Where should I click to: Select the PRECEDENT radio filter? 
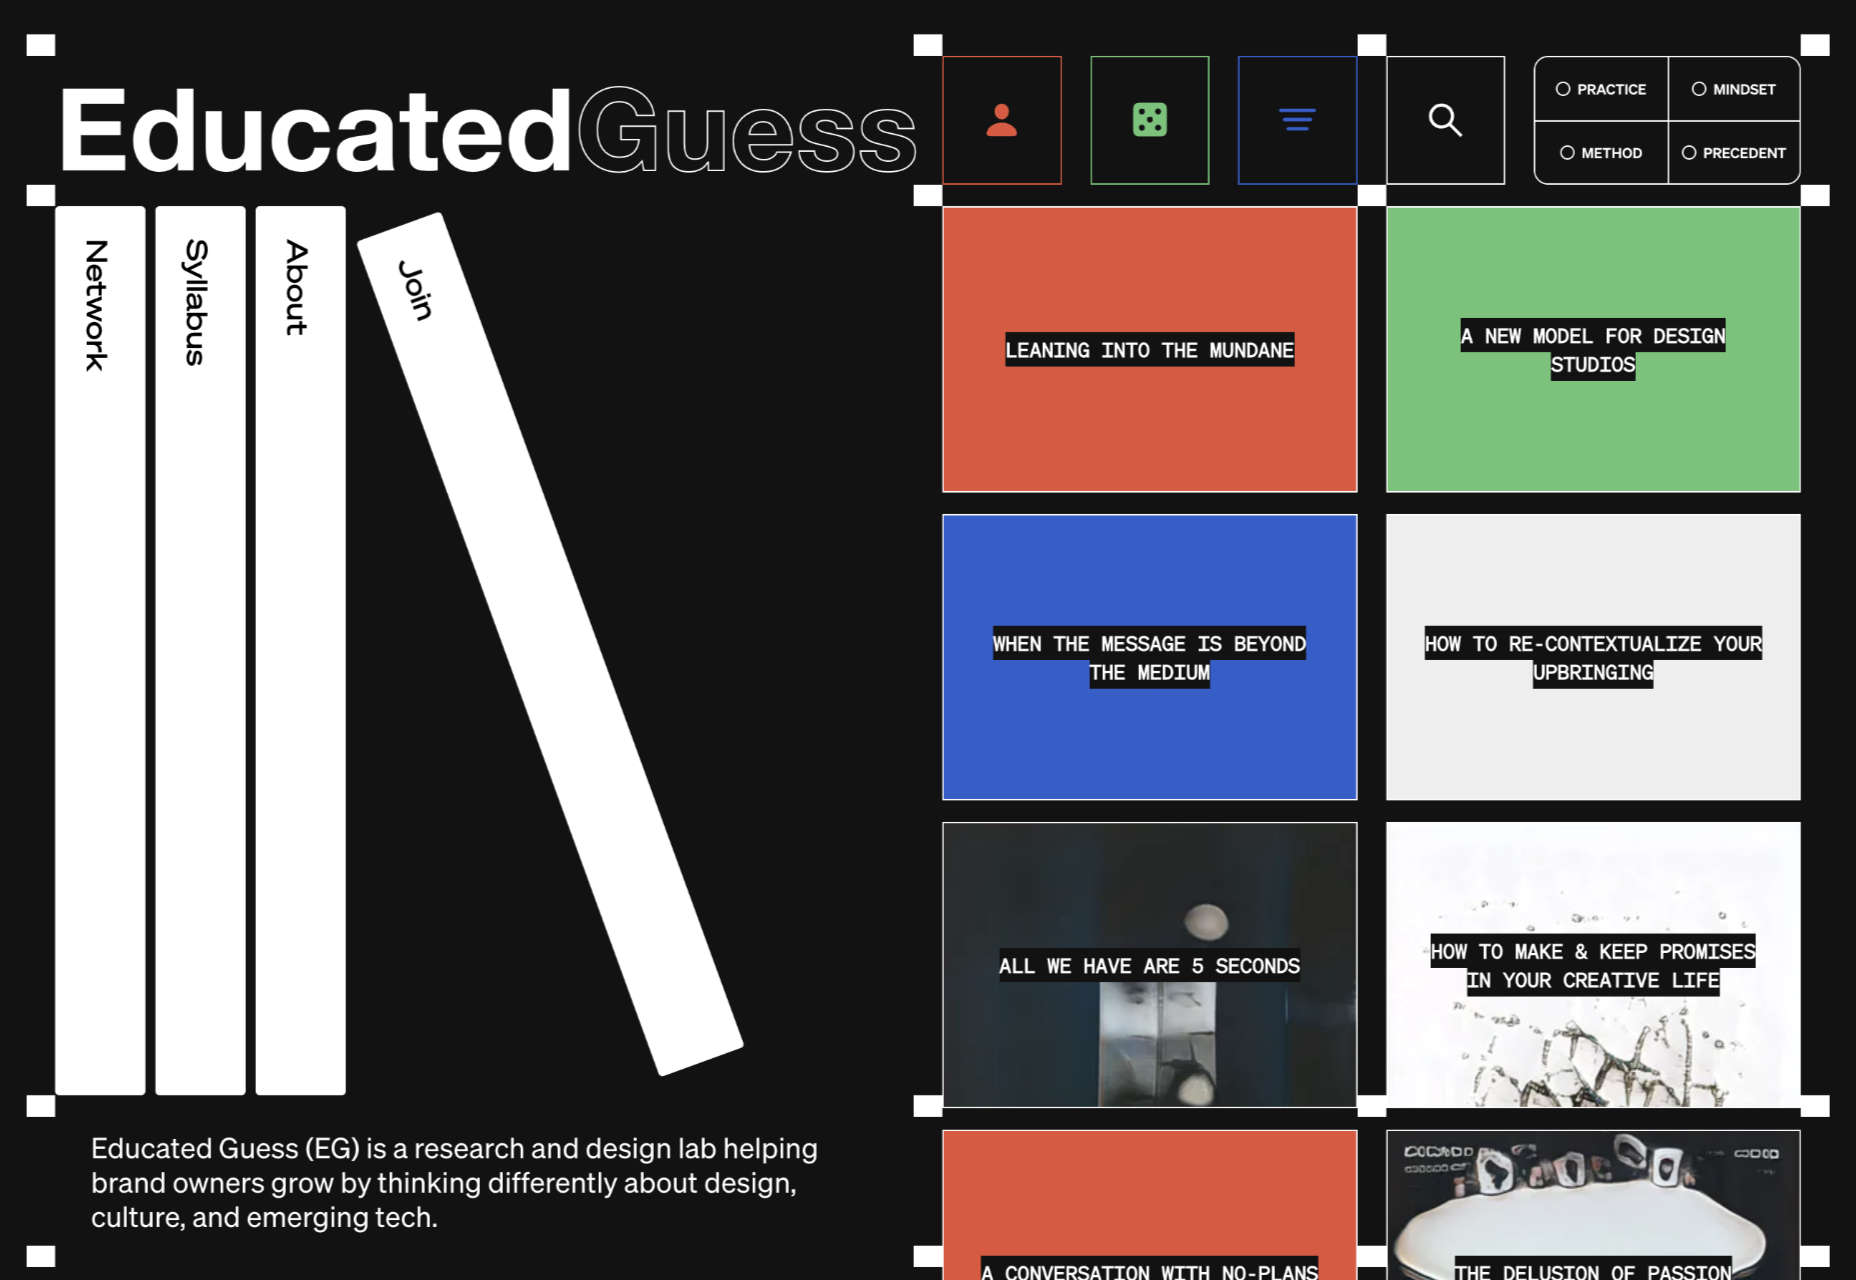pyautogui.click(x=1734, y=153)
